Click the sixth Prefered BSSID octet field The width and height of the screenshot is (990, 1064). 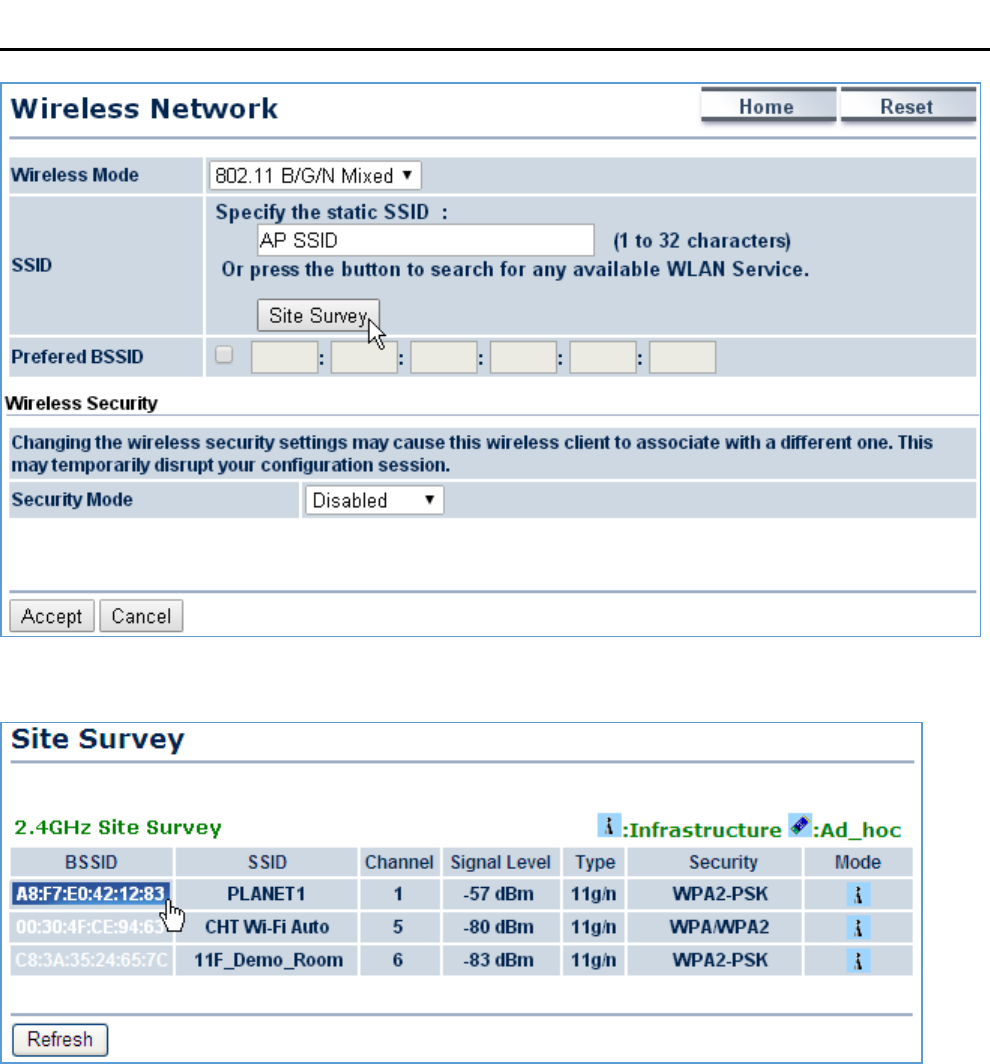tap(682, 357)
